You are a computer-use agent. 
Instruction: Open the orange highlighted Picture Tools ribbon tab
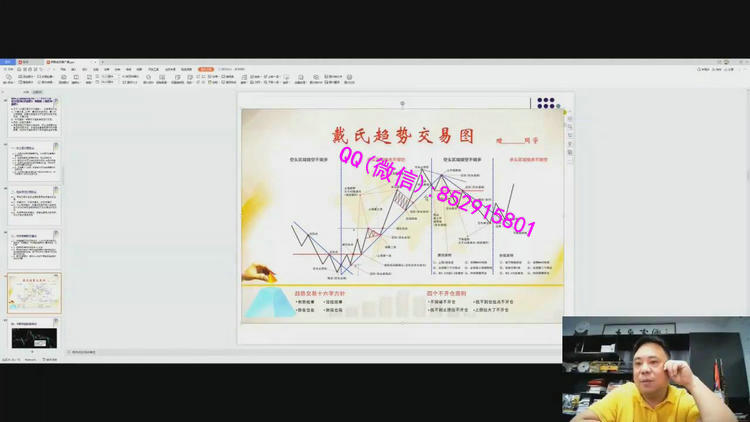click(206, 69)
